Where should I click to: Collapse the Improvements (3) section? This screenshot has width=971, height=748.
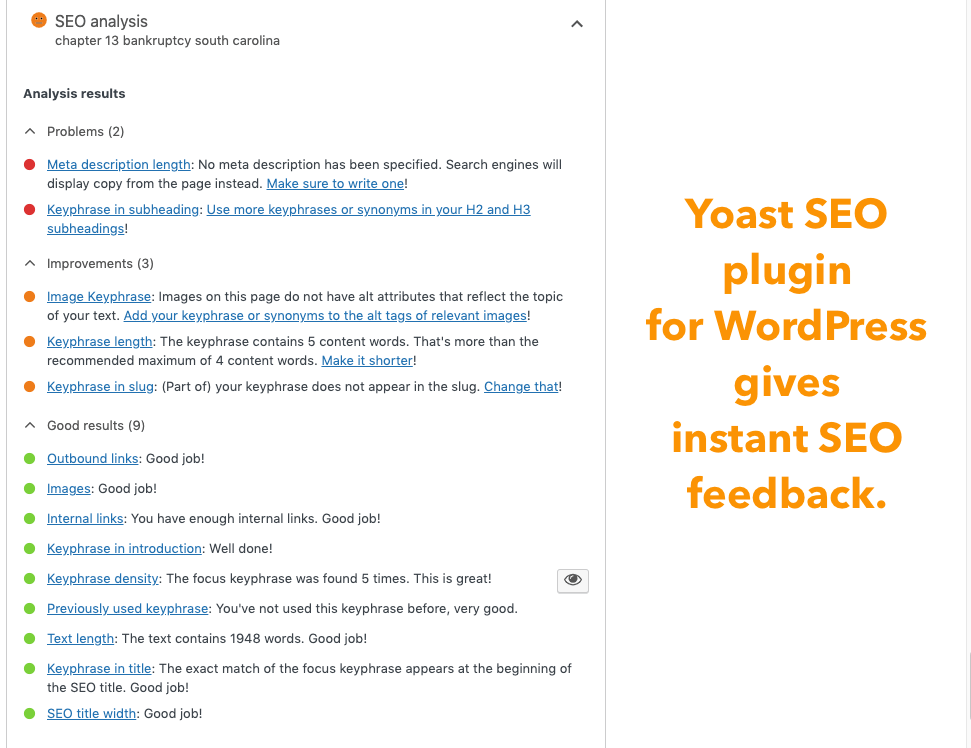click(30, 263)
